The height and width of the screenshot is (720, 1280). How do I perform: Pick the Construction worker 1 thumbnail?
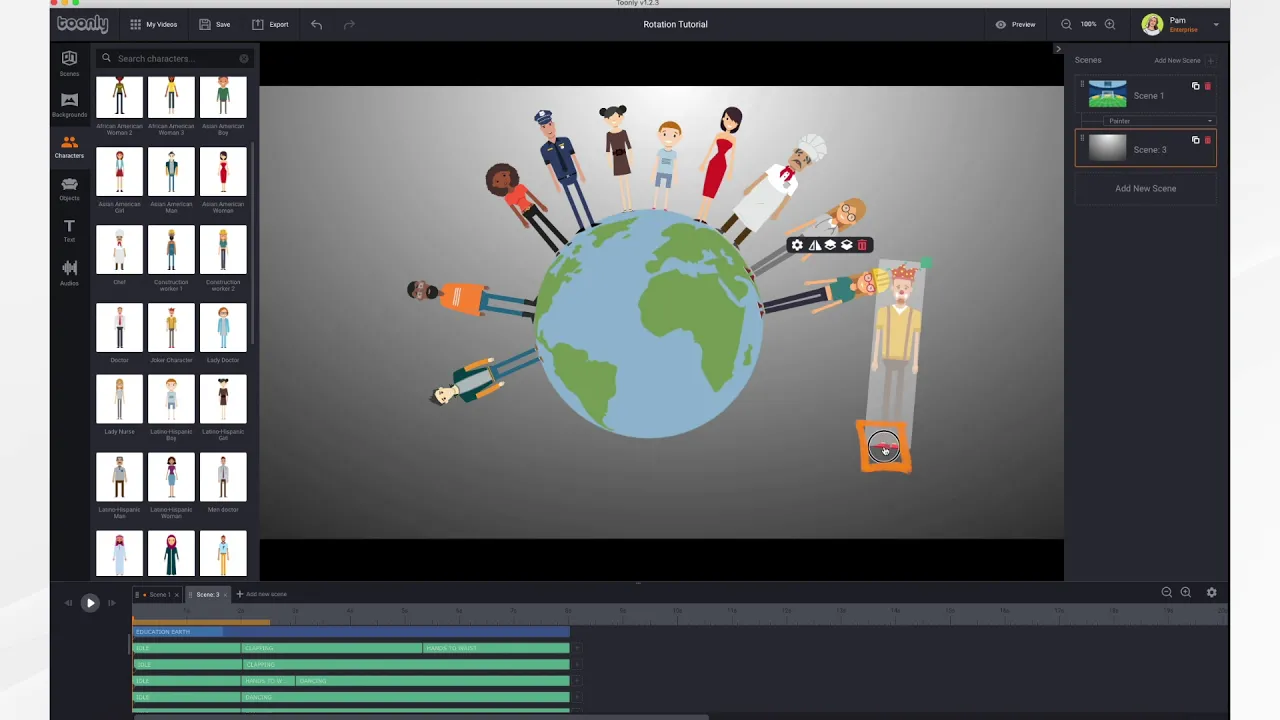pyautogui.click(x=171, y=249)
